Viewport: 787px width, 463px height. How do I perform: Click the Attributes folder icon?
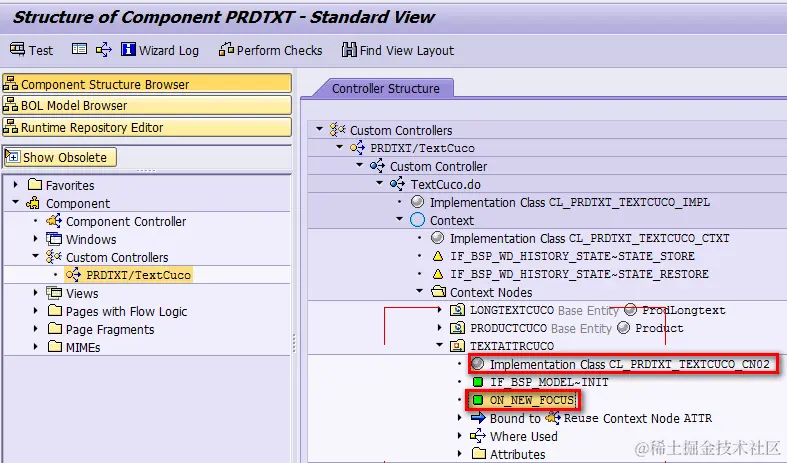click(x=479, y=453)
